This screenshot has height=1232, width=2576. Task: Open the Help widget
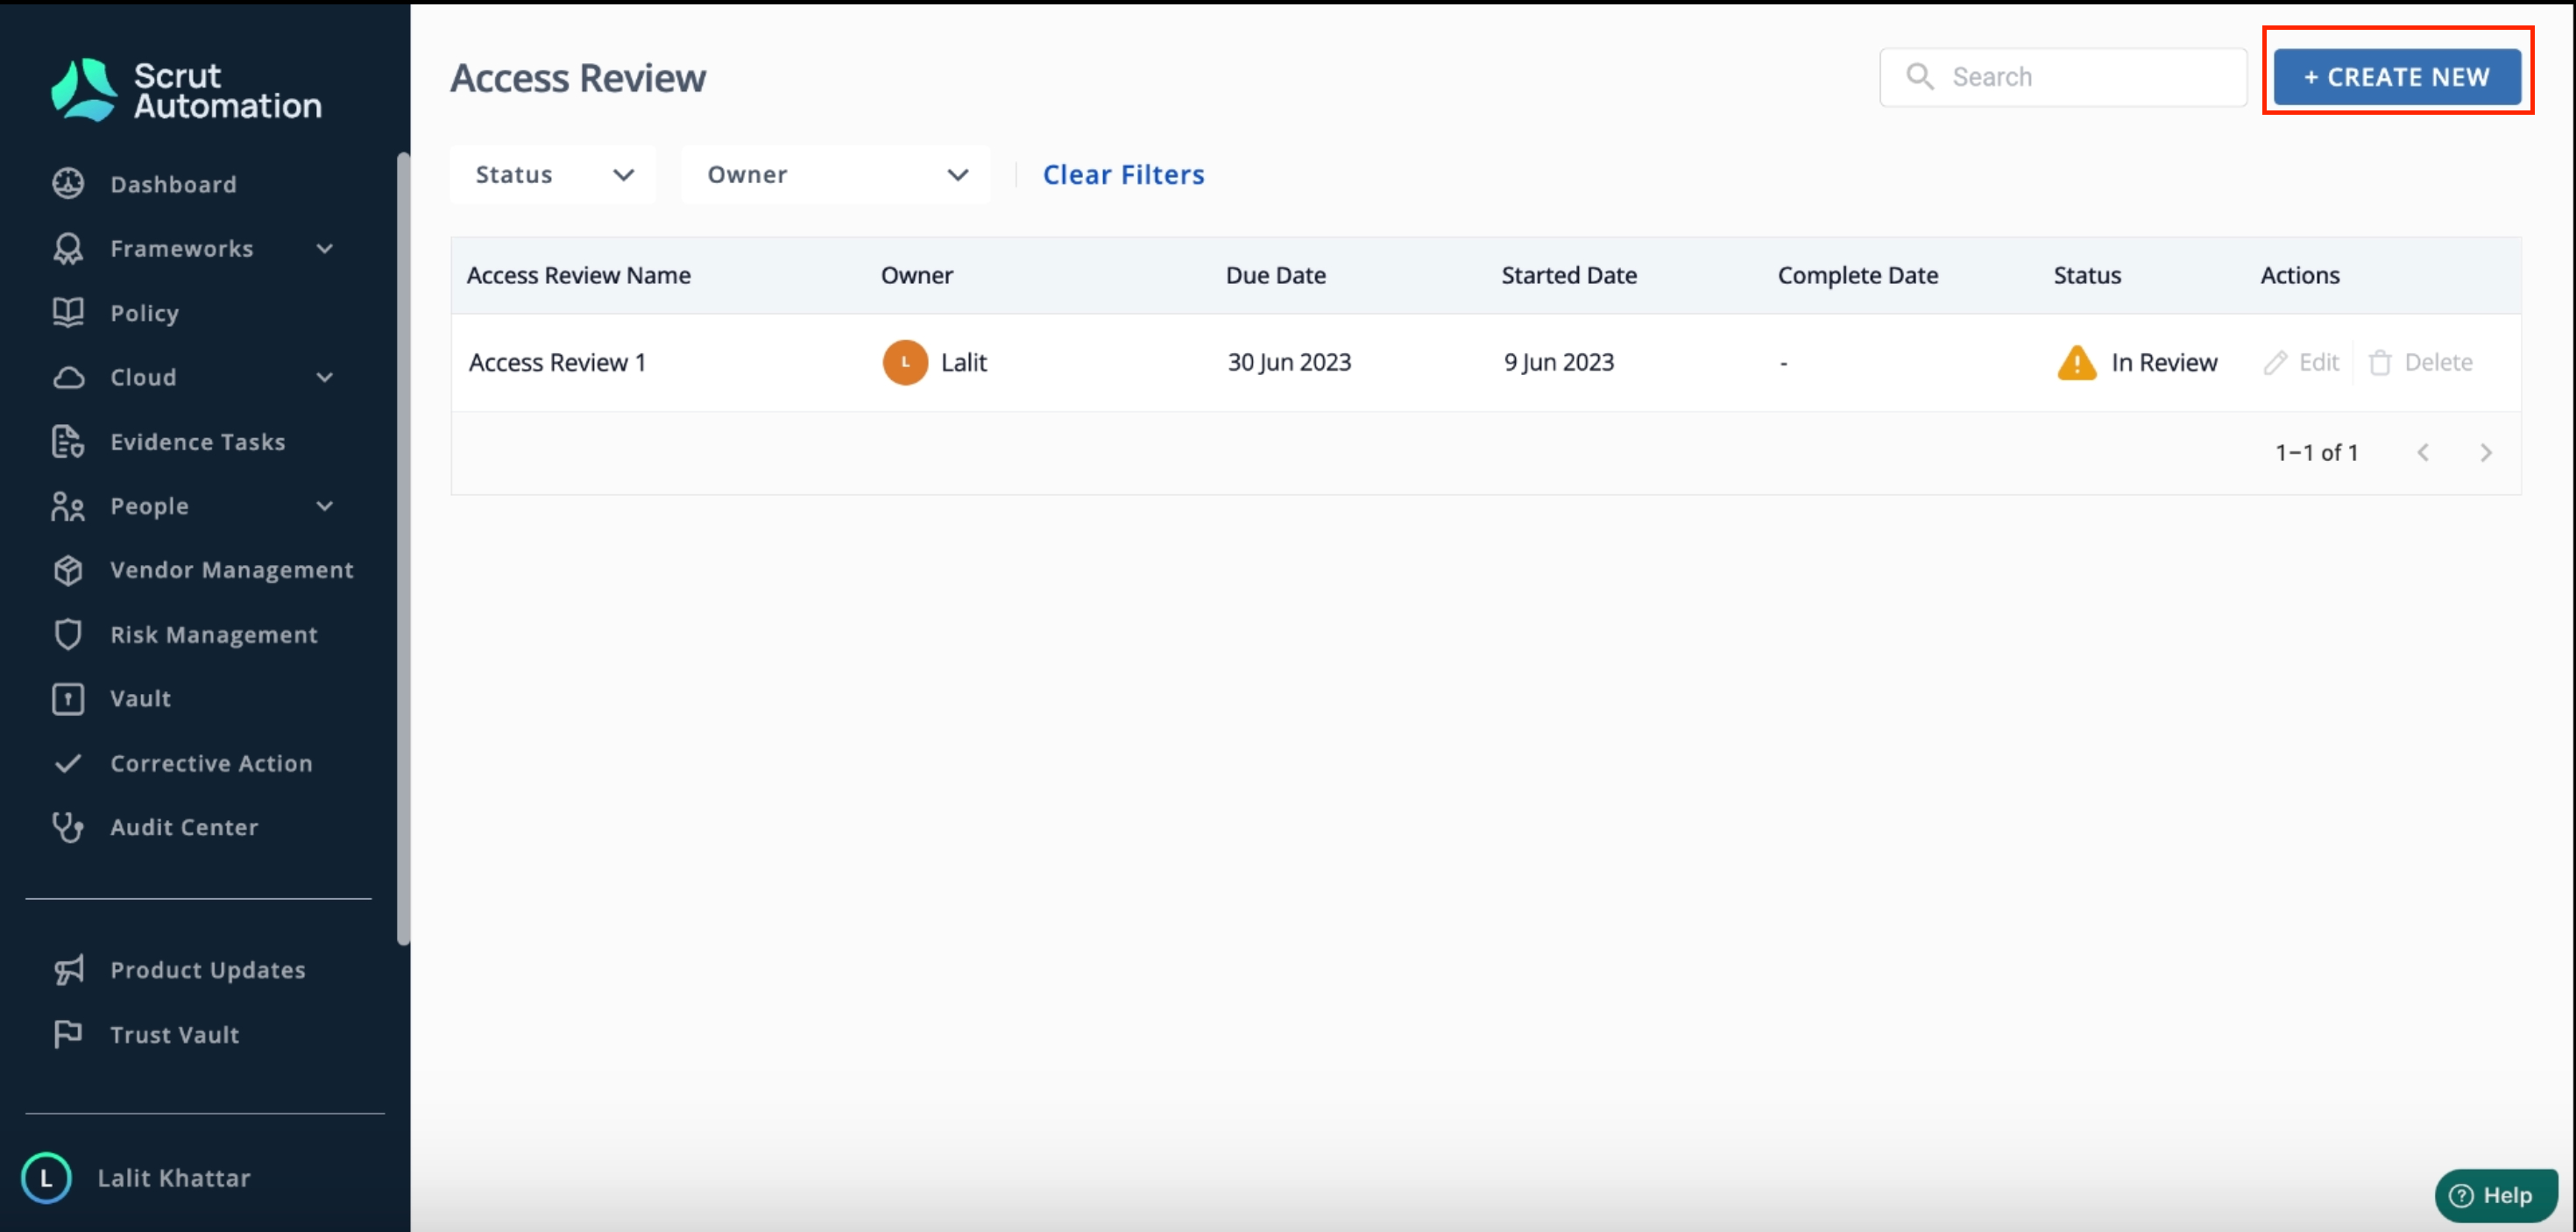pyautogui.click(x=2495, y=1195)
